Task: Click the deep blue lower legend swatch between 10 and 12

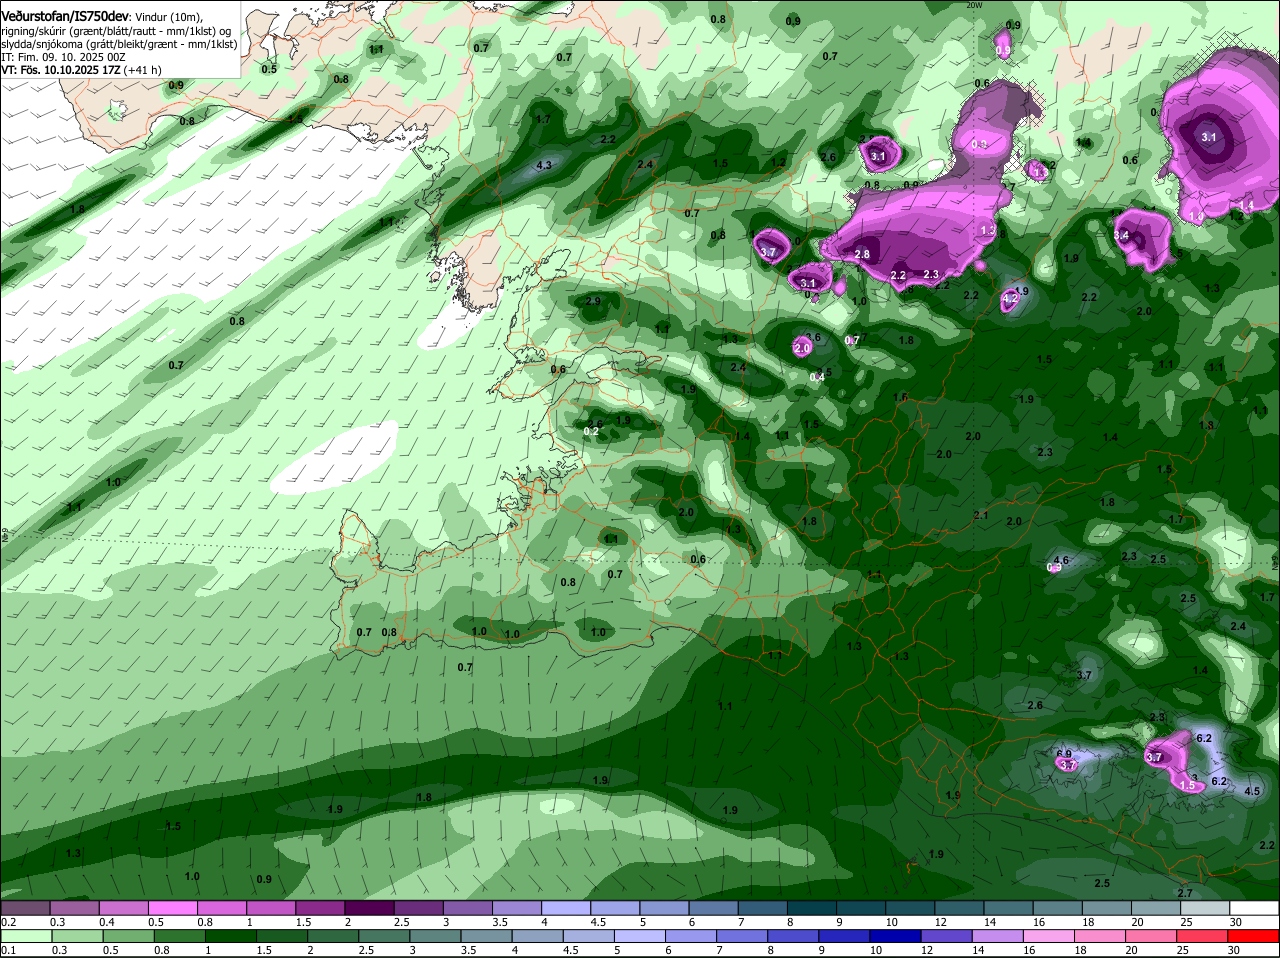Action: pos(894,936)
